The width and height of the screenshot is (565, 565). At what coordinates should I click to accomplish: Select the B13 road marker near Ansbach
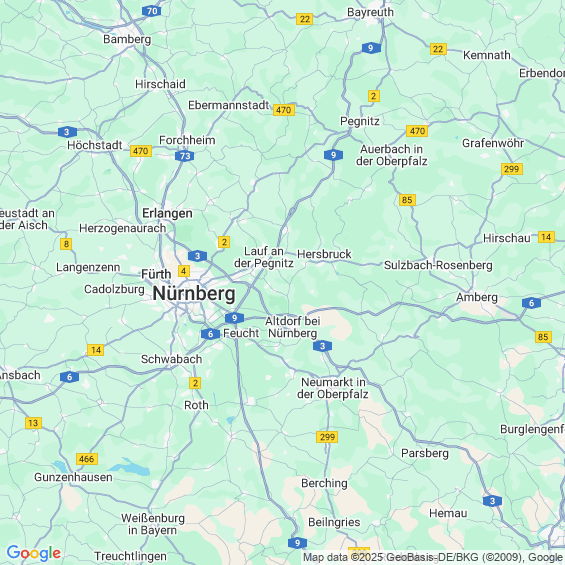pos(34,423)
